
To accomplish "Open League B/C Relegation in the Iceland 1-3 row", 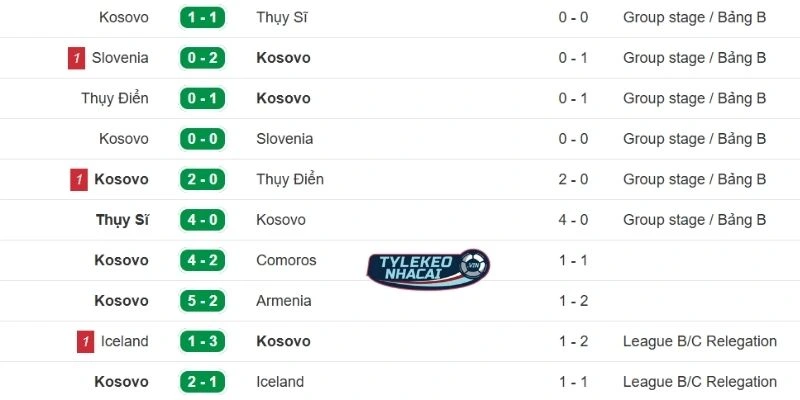I will coord(699,342).
